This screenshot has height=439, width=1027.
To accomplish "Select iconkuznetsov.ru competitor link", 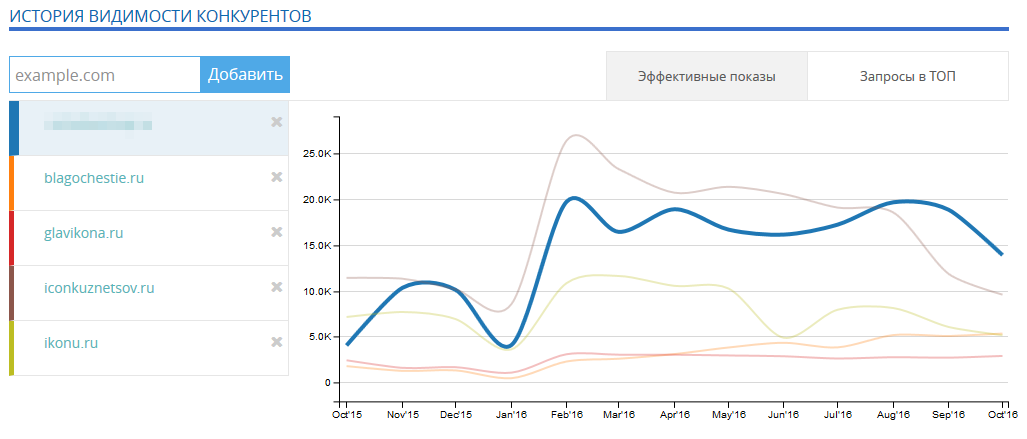I will pyautogui.click(x=99, y=288).
